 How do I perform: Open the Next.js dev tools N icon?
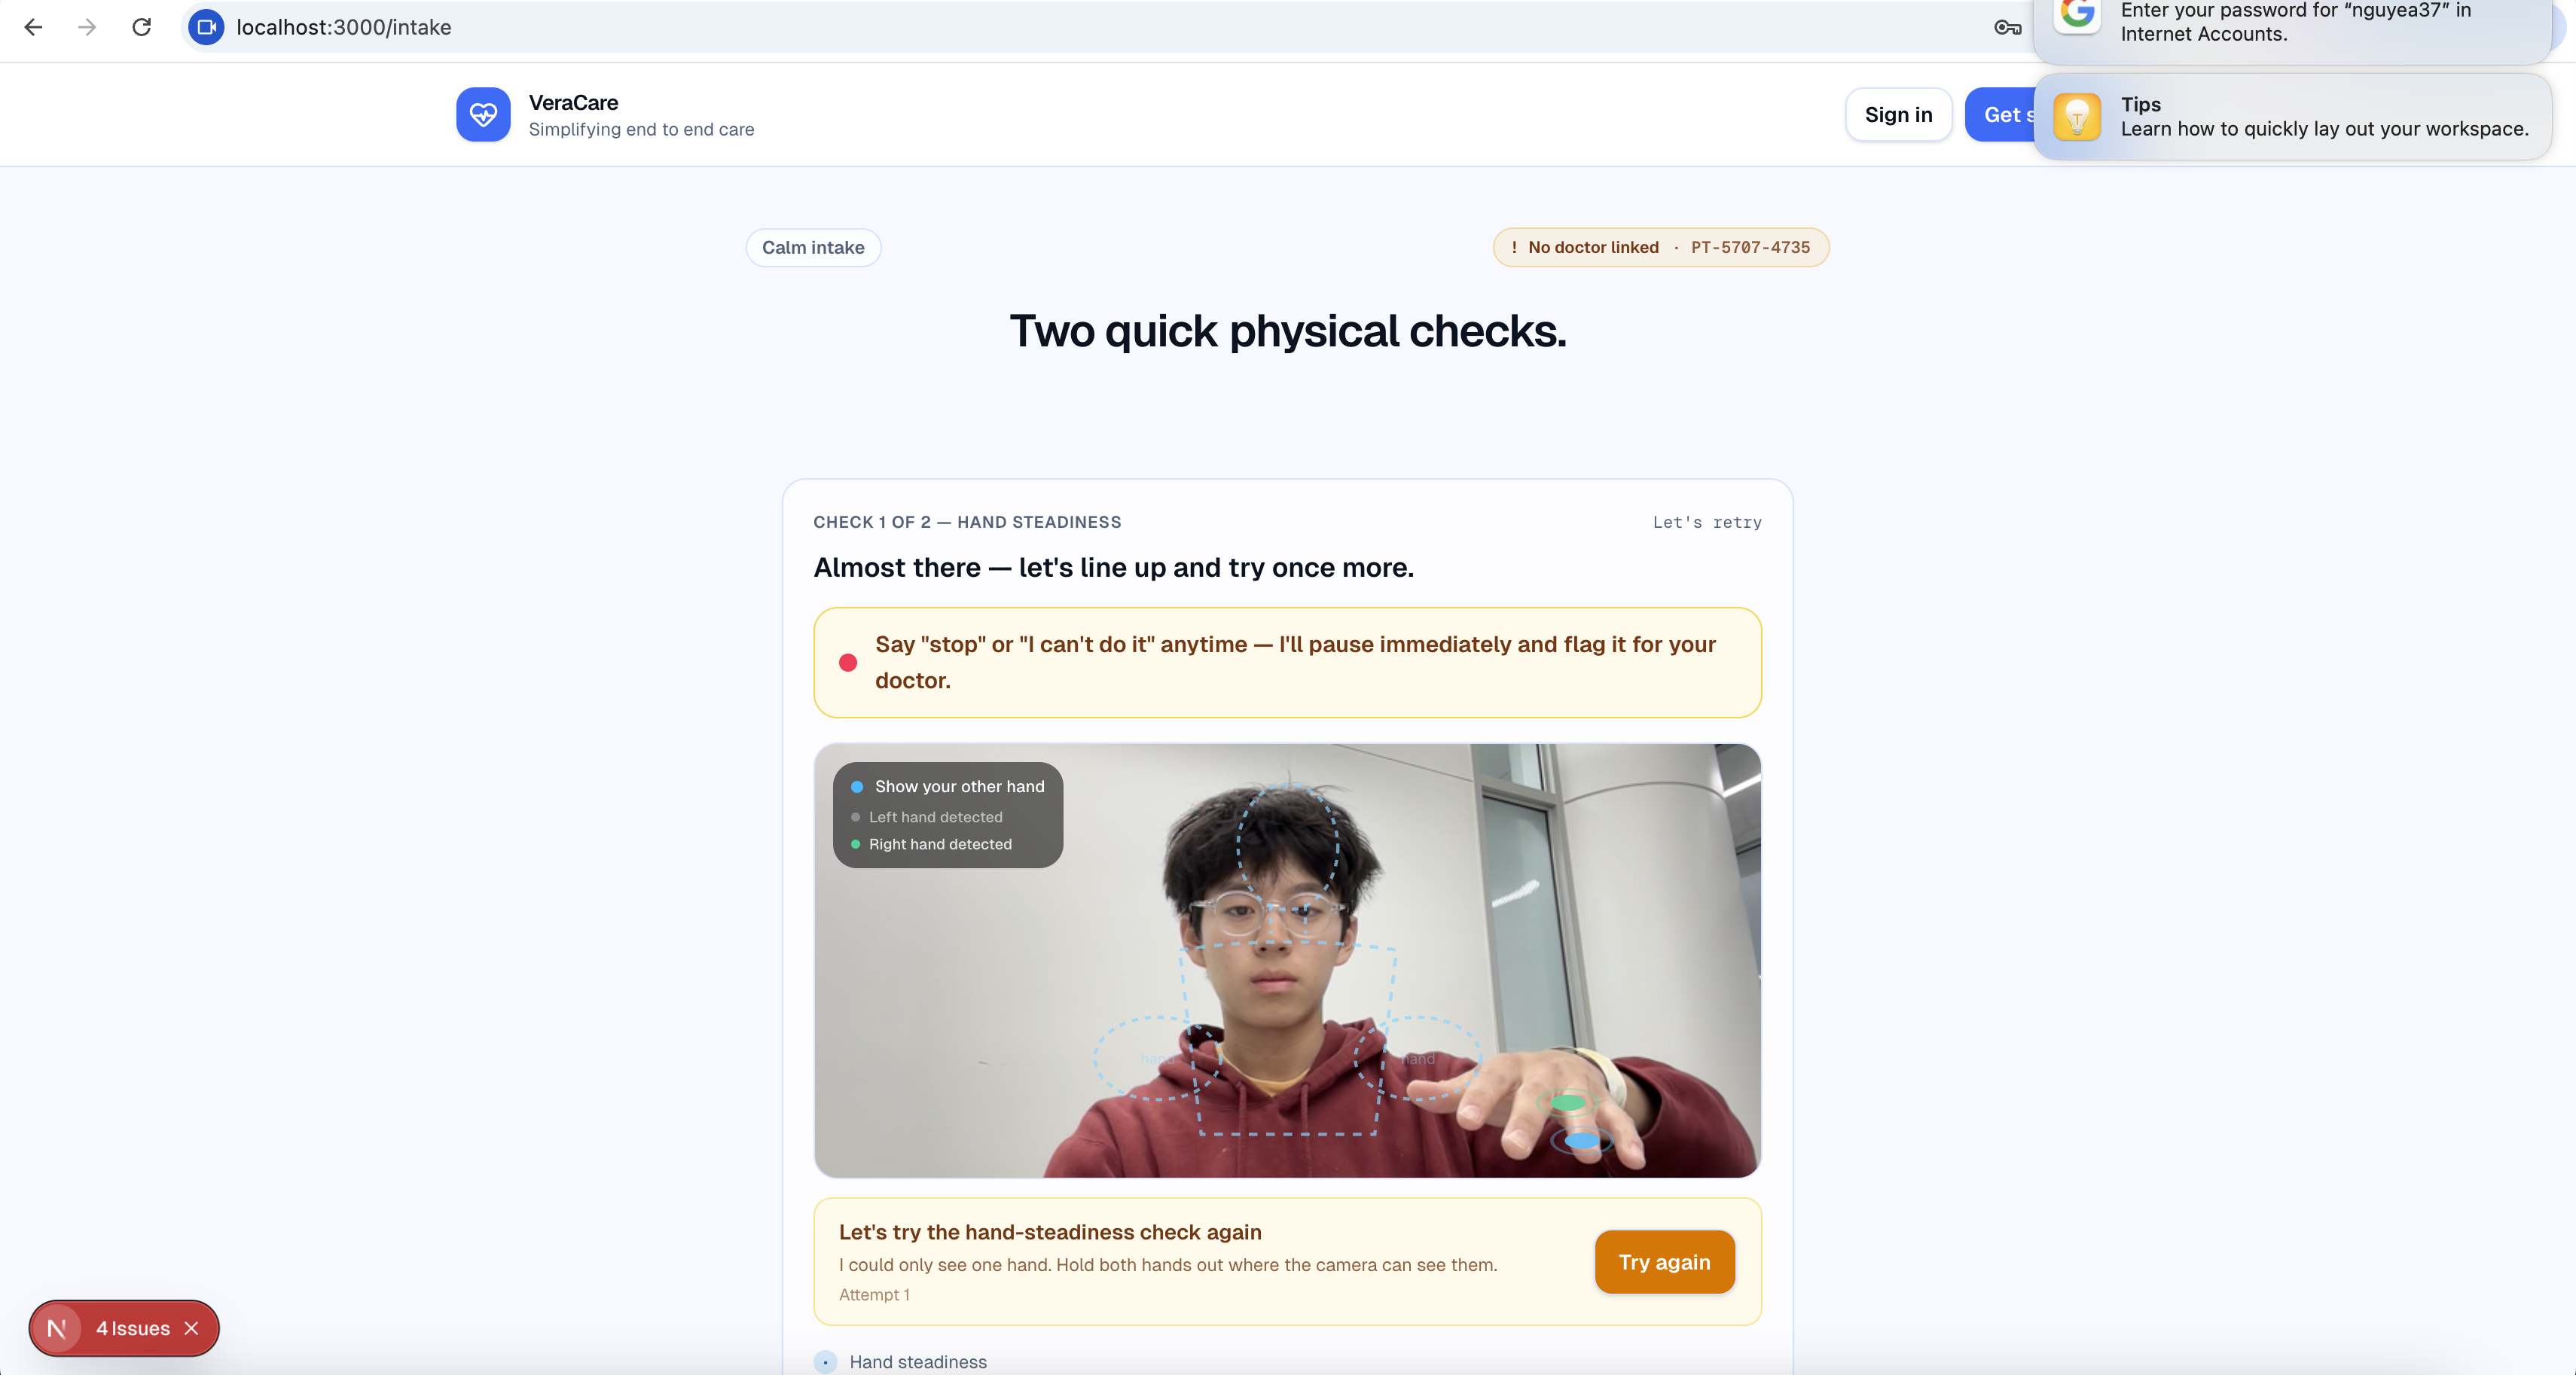point(57,1328)
